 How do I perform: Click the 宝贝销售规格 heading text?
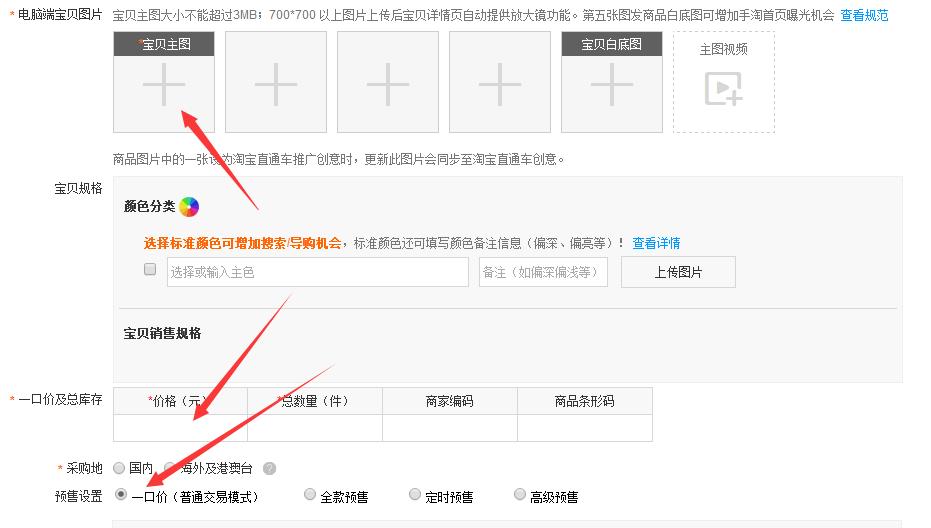[162, 333]
